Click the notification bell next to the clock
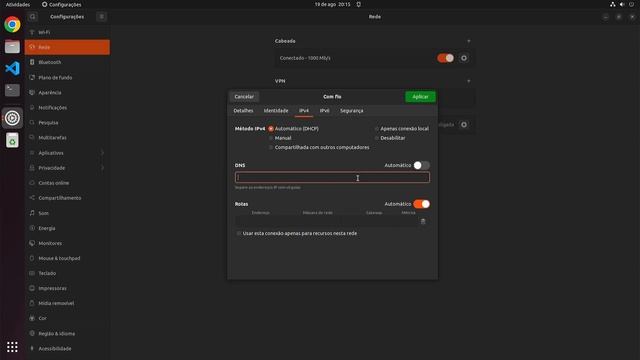Screen dimensions: 640x360 pos(358,4)
